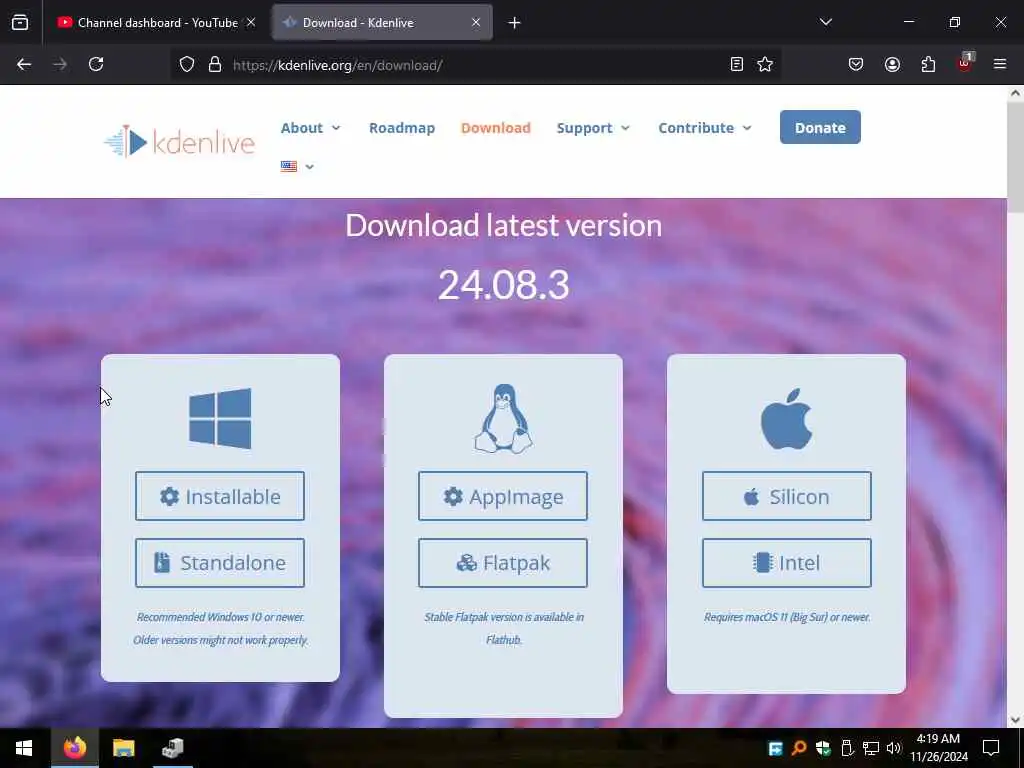Viewport: 1024px width, 768px height.
Task: Bookmark this page with the star
Action: (x=765, y=65)
